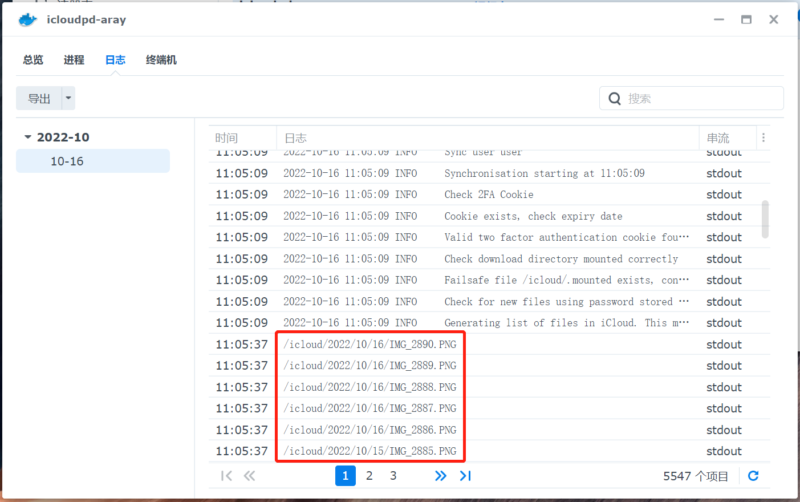The height and width of the screenshot is (502, 800).
Task: Select log entry IMG_2887.PNG
Action: pyautogui.click(x=489, y=409)
